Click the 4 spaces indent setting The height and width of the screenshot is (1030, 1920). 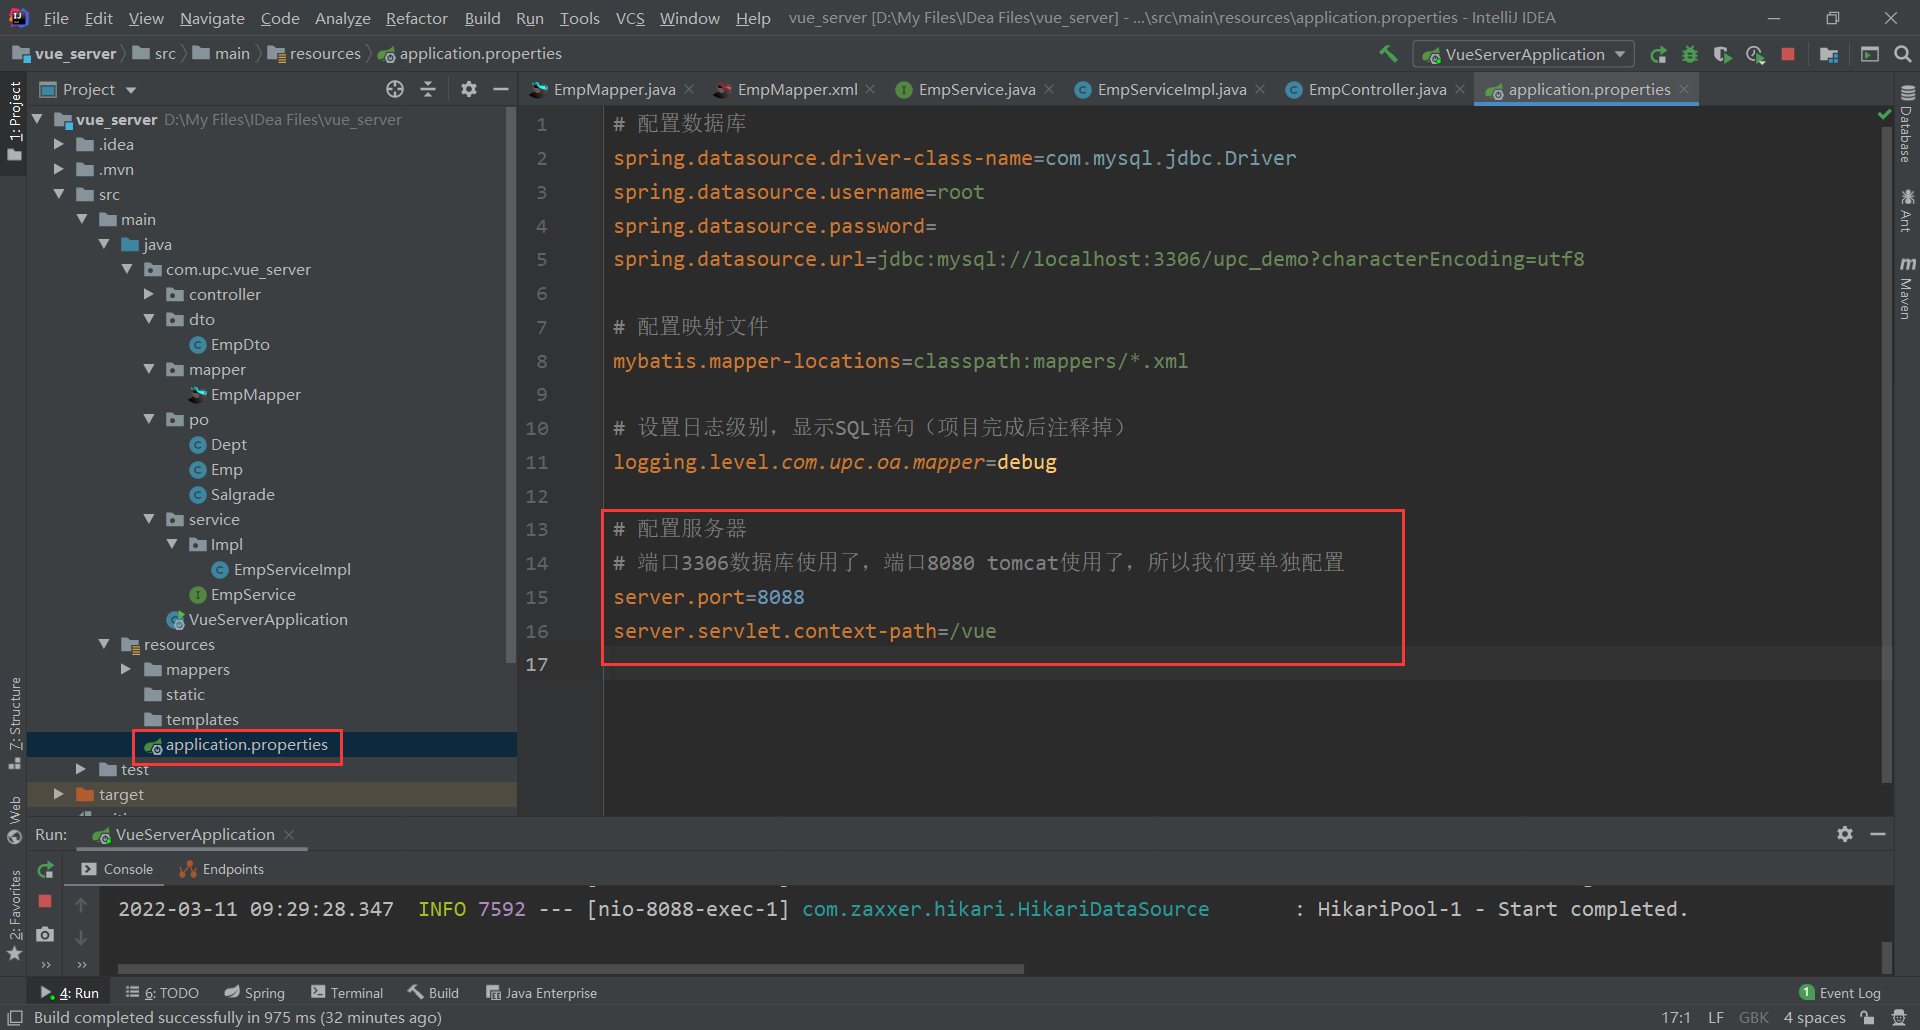tap(1814, 1018)
